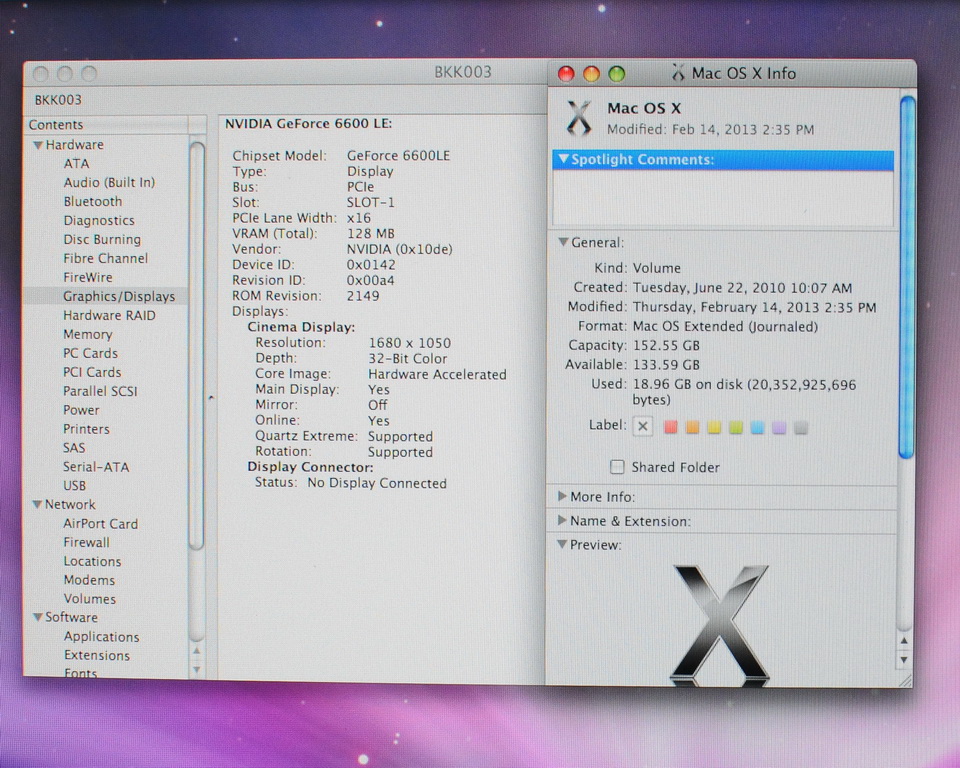Click the Mac OS X volume icon in Info header
This screenshot has width=960, height=768.
click(x=579, y=118)
